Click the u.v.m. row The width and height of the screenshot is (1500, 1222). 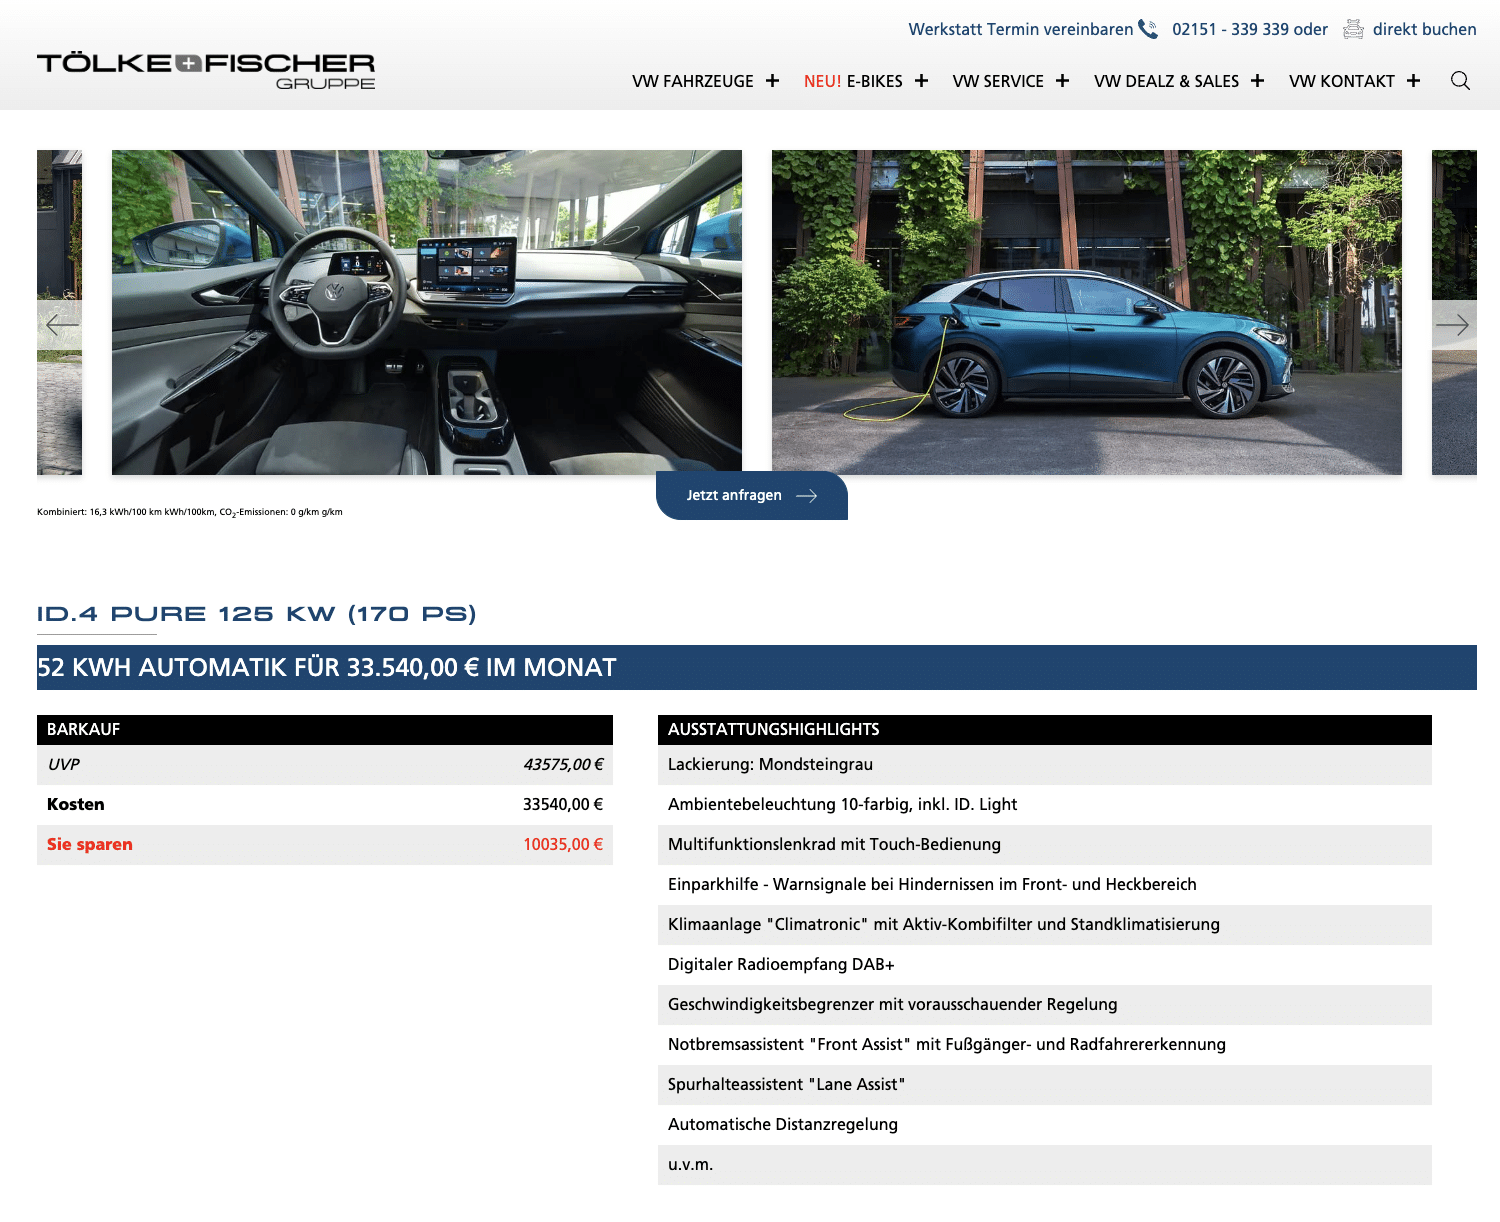(x=1045, y=1165)
